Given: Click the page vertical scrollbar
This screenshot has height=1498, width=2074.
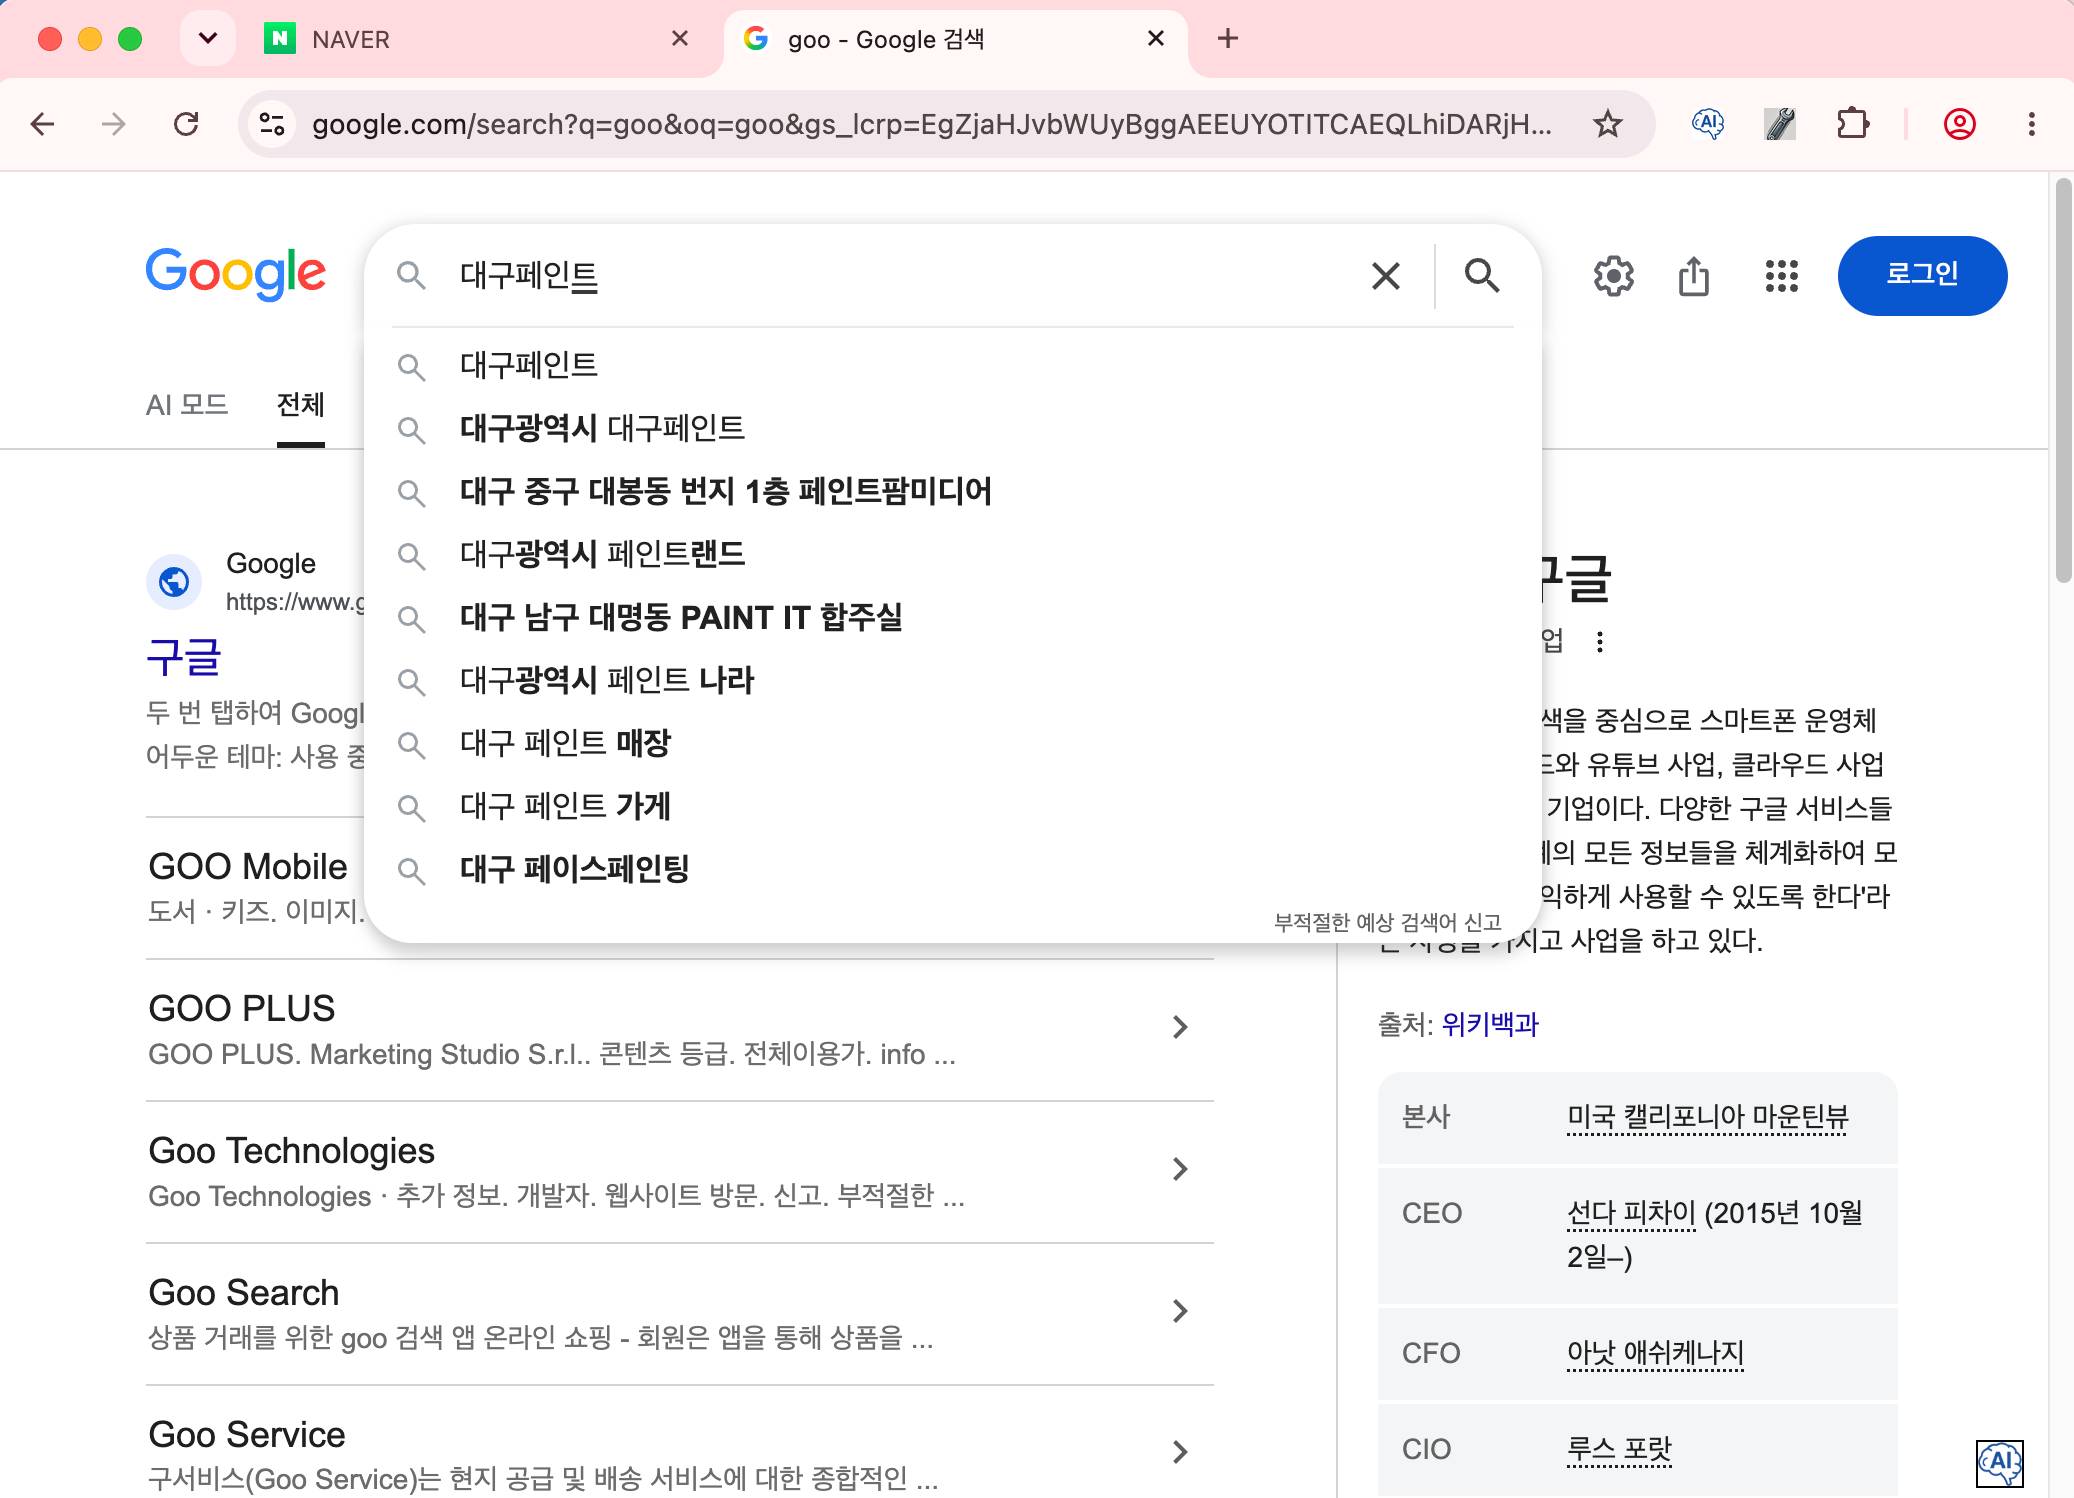Looking at the screenshot, I should coord(2063,380).
